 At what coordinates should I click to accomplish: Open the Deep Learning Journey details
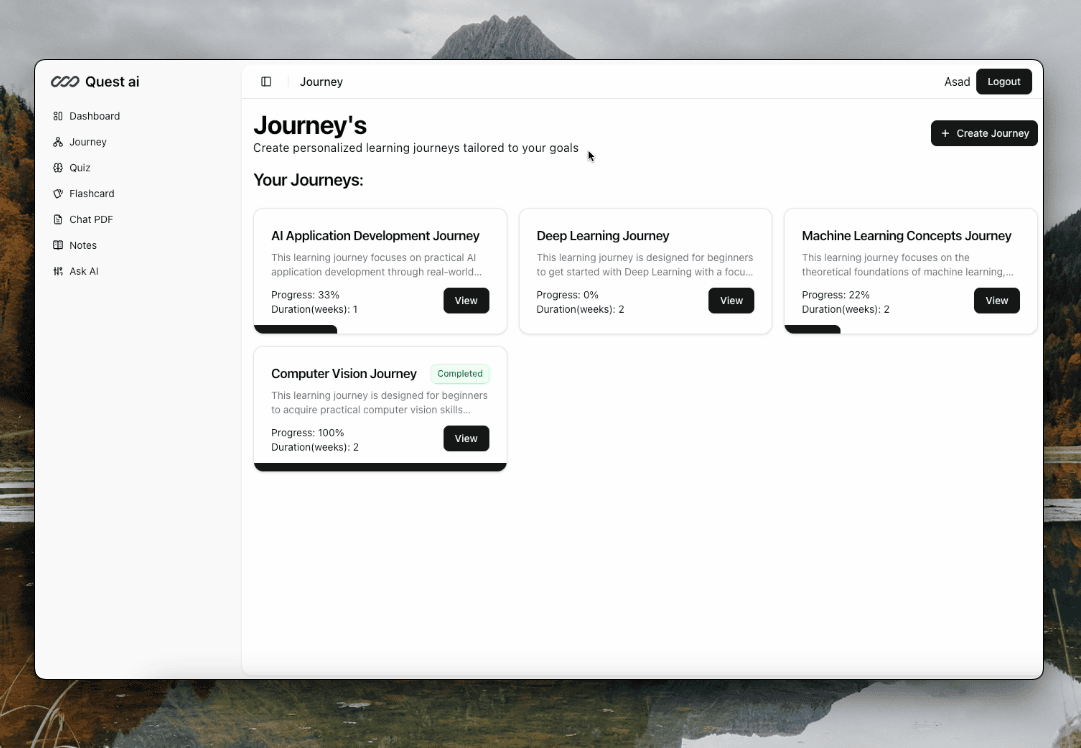731,300
